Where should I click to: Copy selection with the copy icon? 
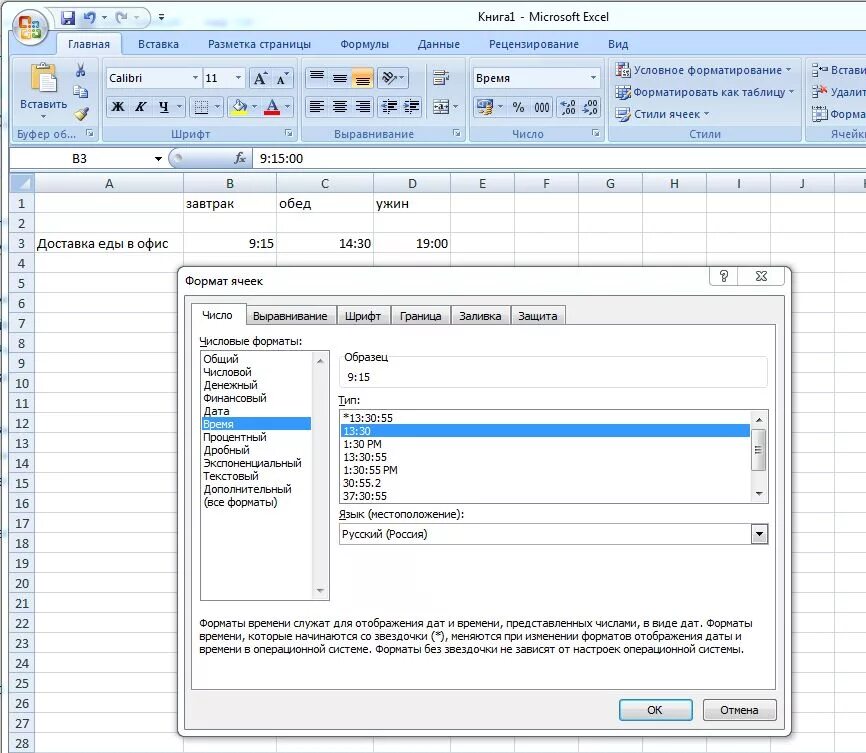click(x=81, y=91)
